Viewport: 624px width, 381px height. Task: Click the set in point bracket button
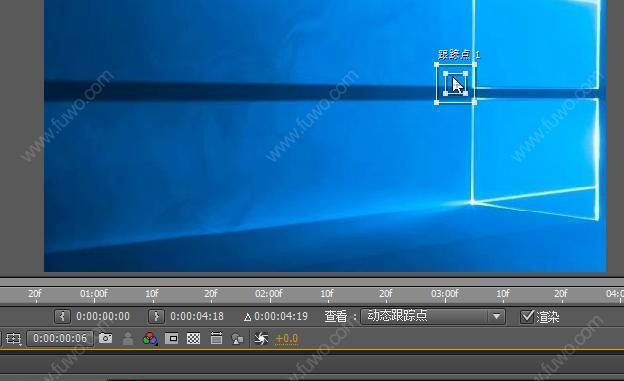(x=62, y=317)
